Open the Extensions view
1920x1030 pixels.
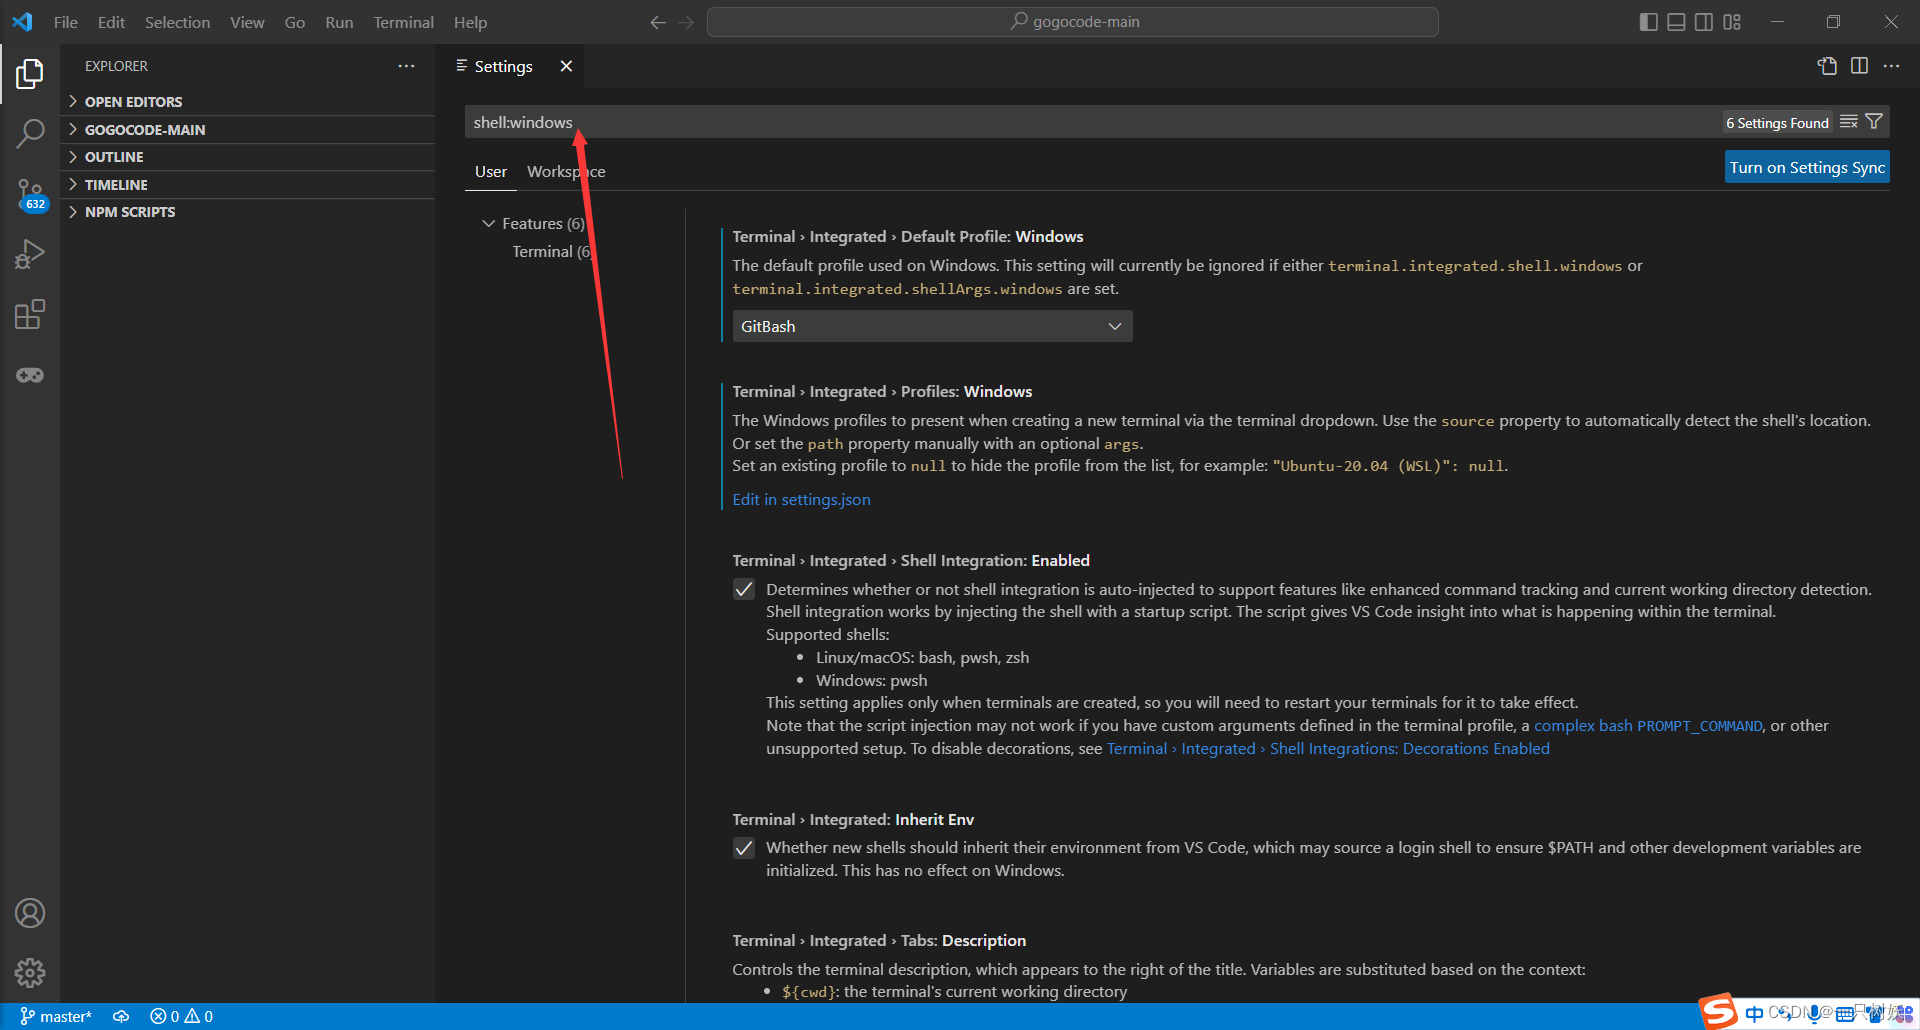[30, 313]
